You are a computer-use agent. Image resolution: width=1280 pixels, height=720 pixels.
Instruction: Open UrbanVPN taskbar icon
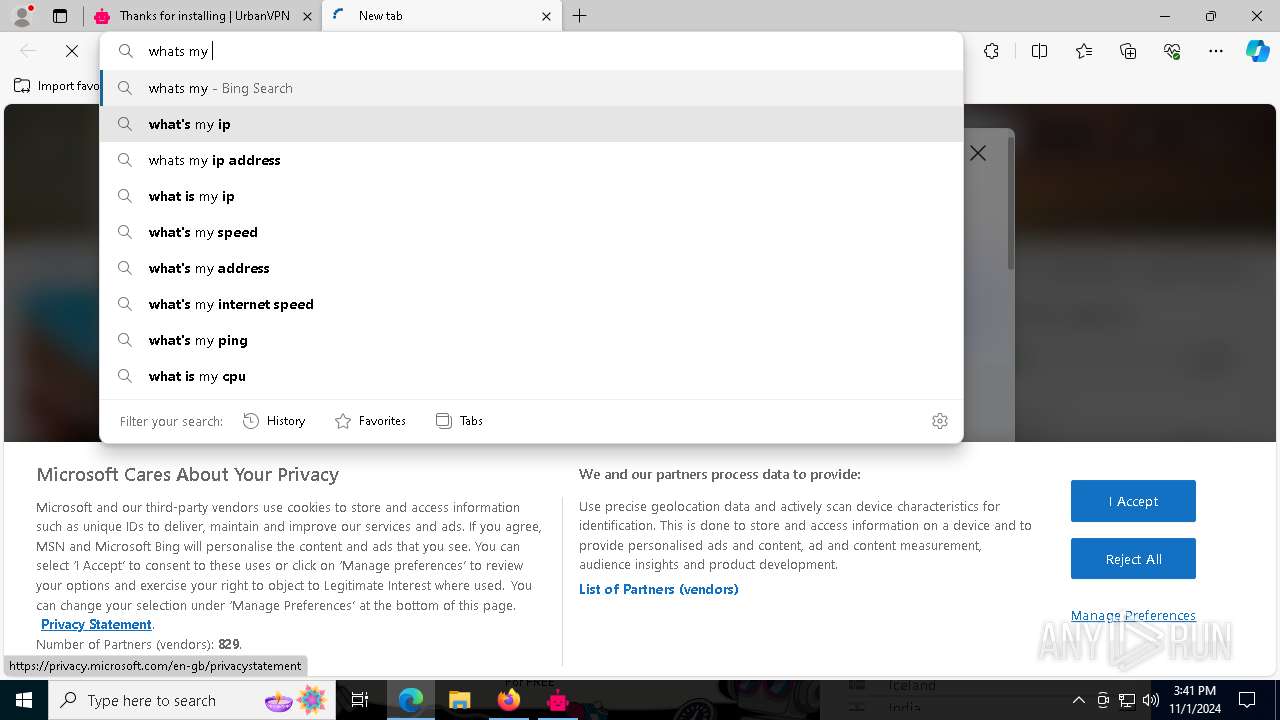tap(558, 700)
